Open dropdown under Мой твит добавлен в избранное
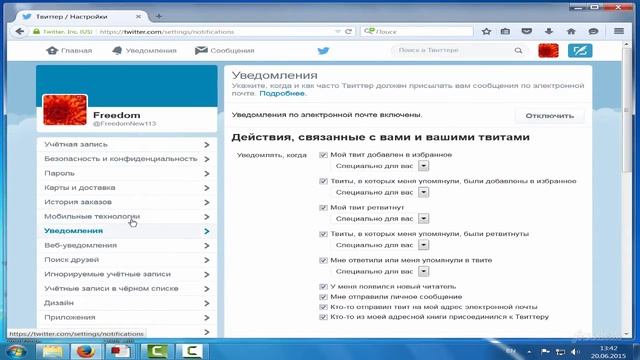The height and width of the screenshot is (360, 640). (423, 166)
